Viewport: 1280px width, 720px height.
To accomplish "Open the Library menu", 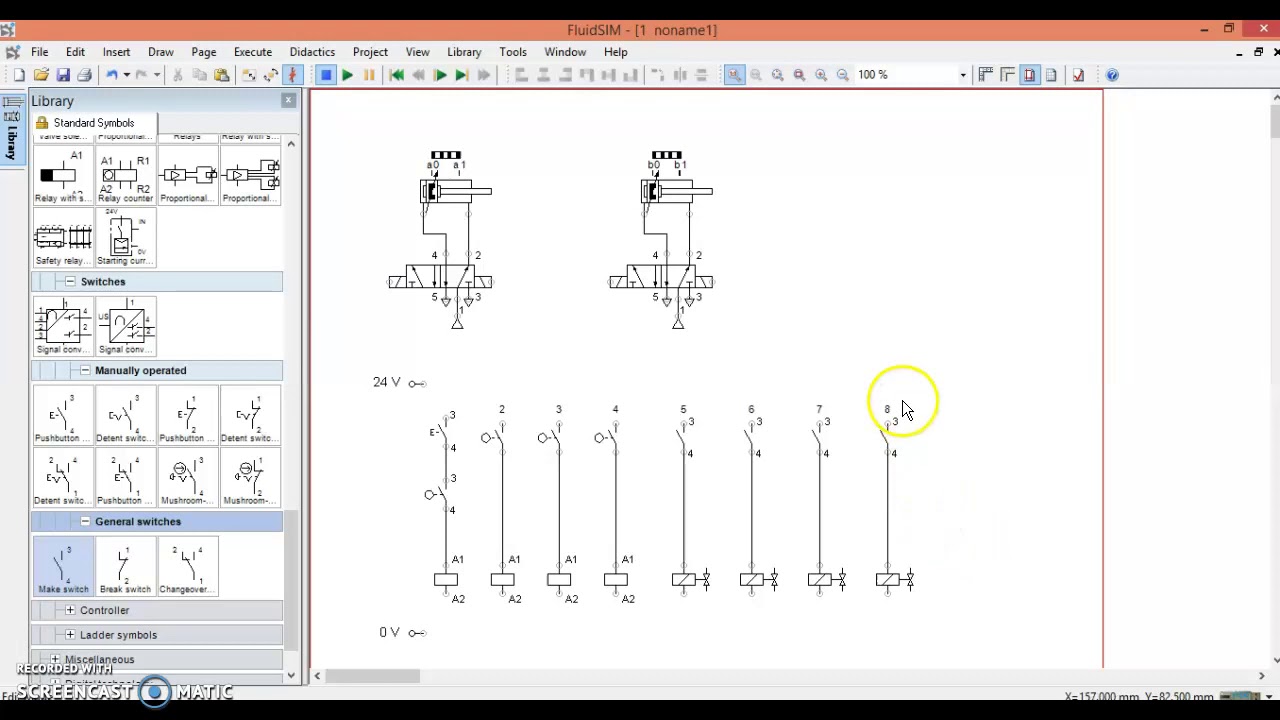I will [464, 52].
